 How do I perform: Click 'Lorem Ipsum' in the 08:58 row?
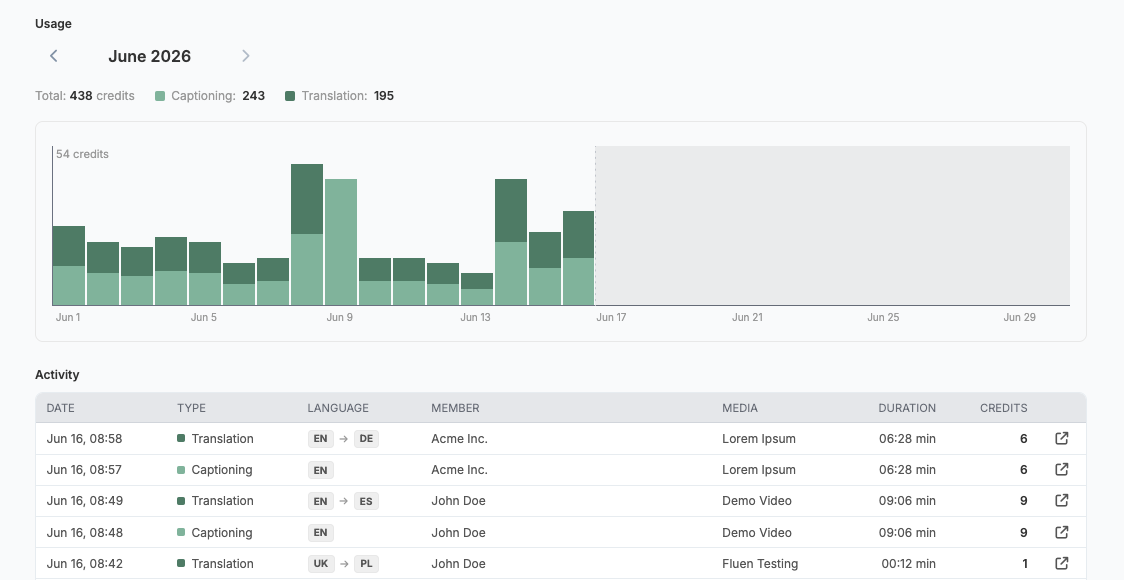(758, 439)
